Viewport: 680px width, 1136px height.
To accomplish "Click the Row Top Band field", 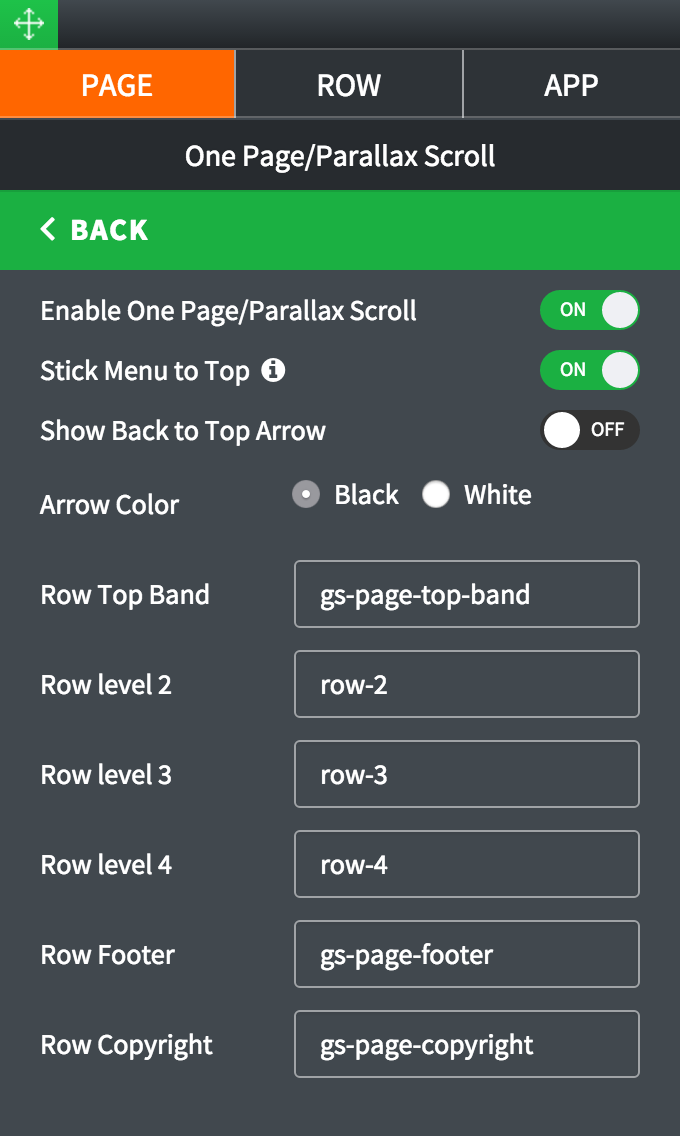I will click(466, 594).
